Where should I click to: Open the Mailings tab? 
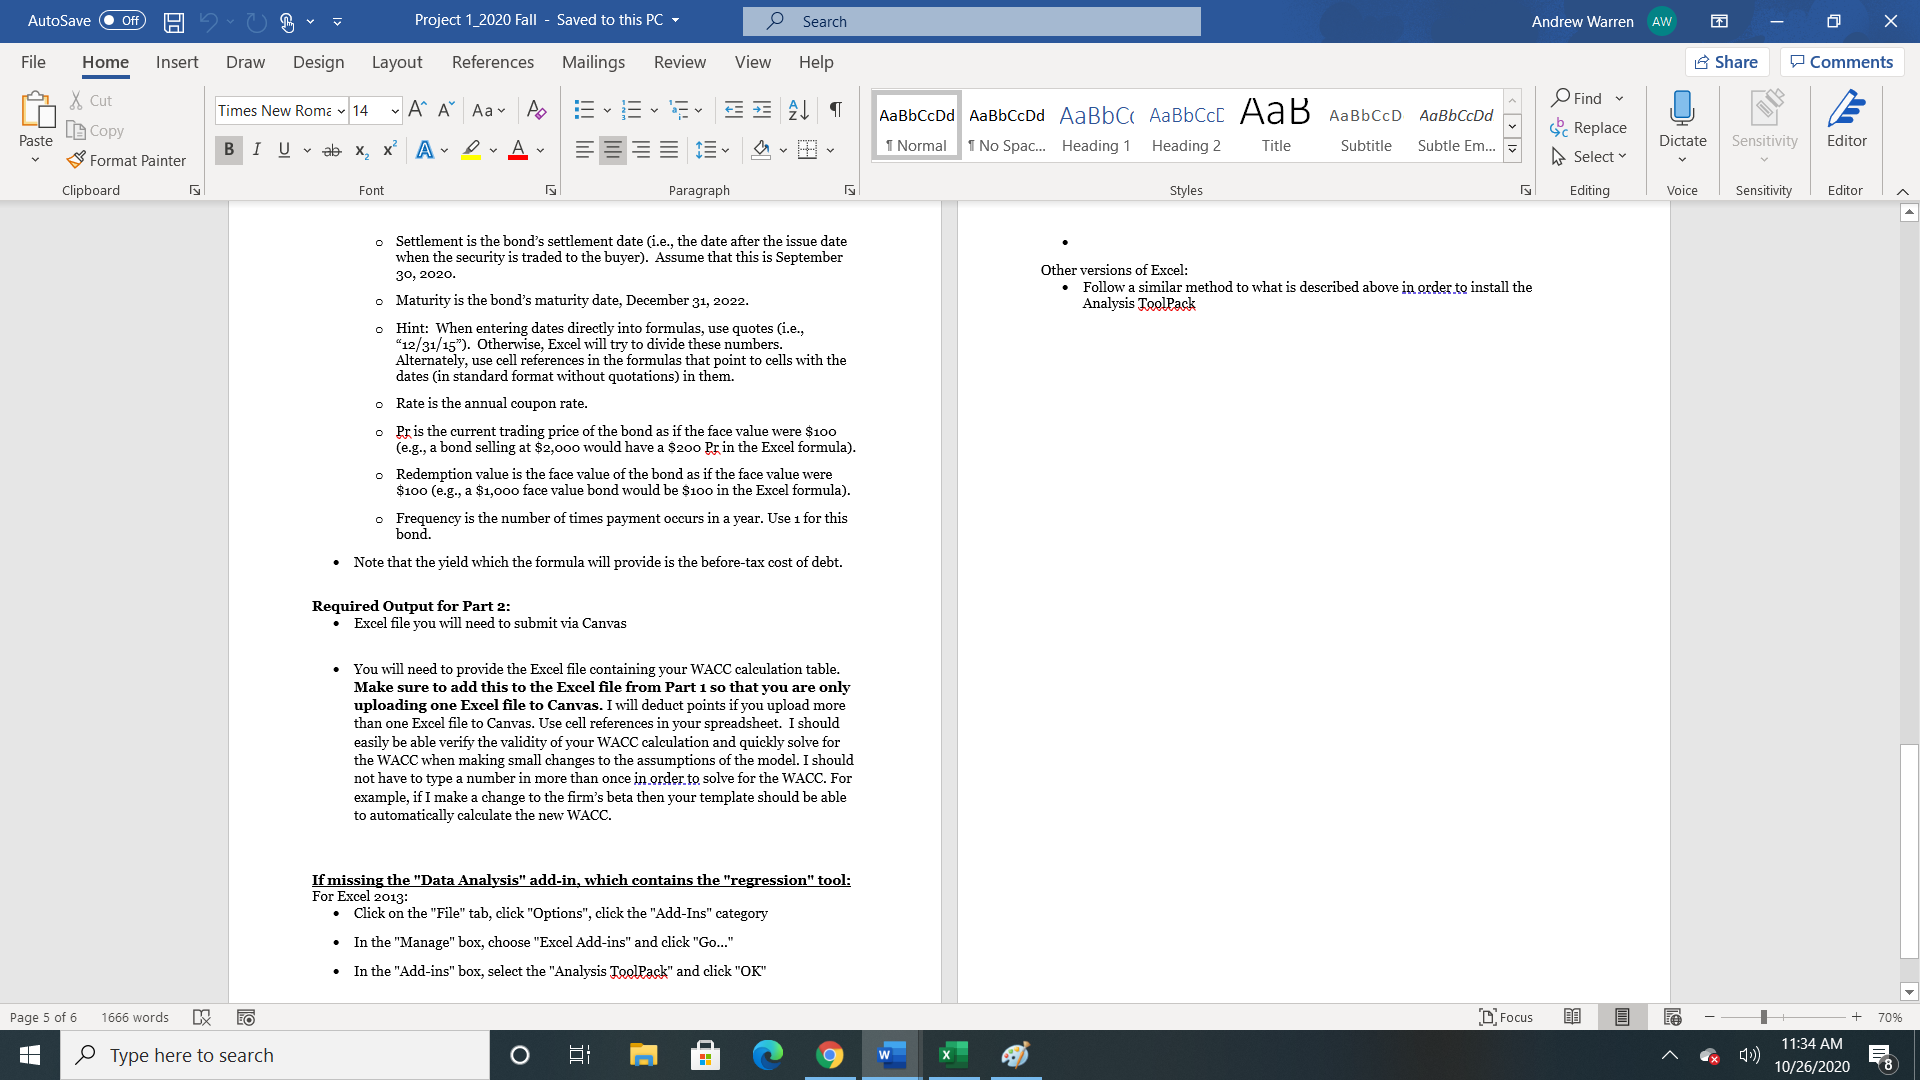point(593,62)
